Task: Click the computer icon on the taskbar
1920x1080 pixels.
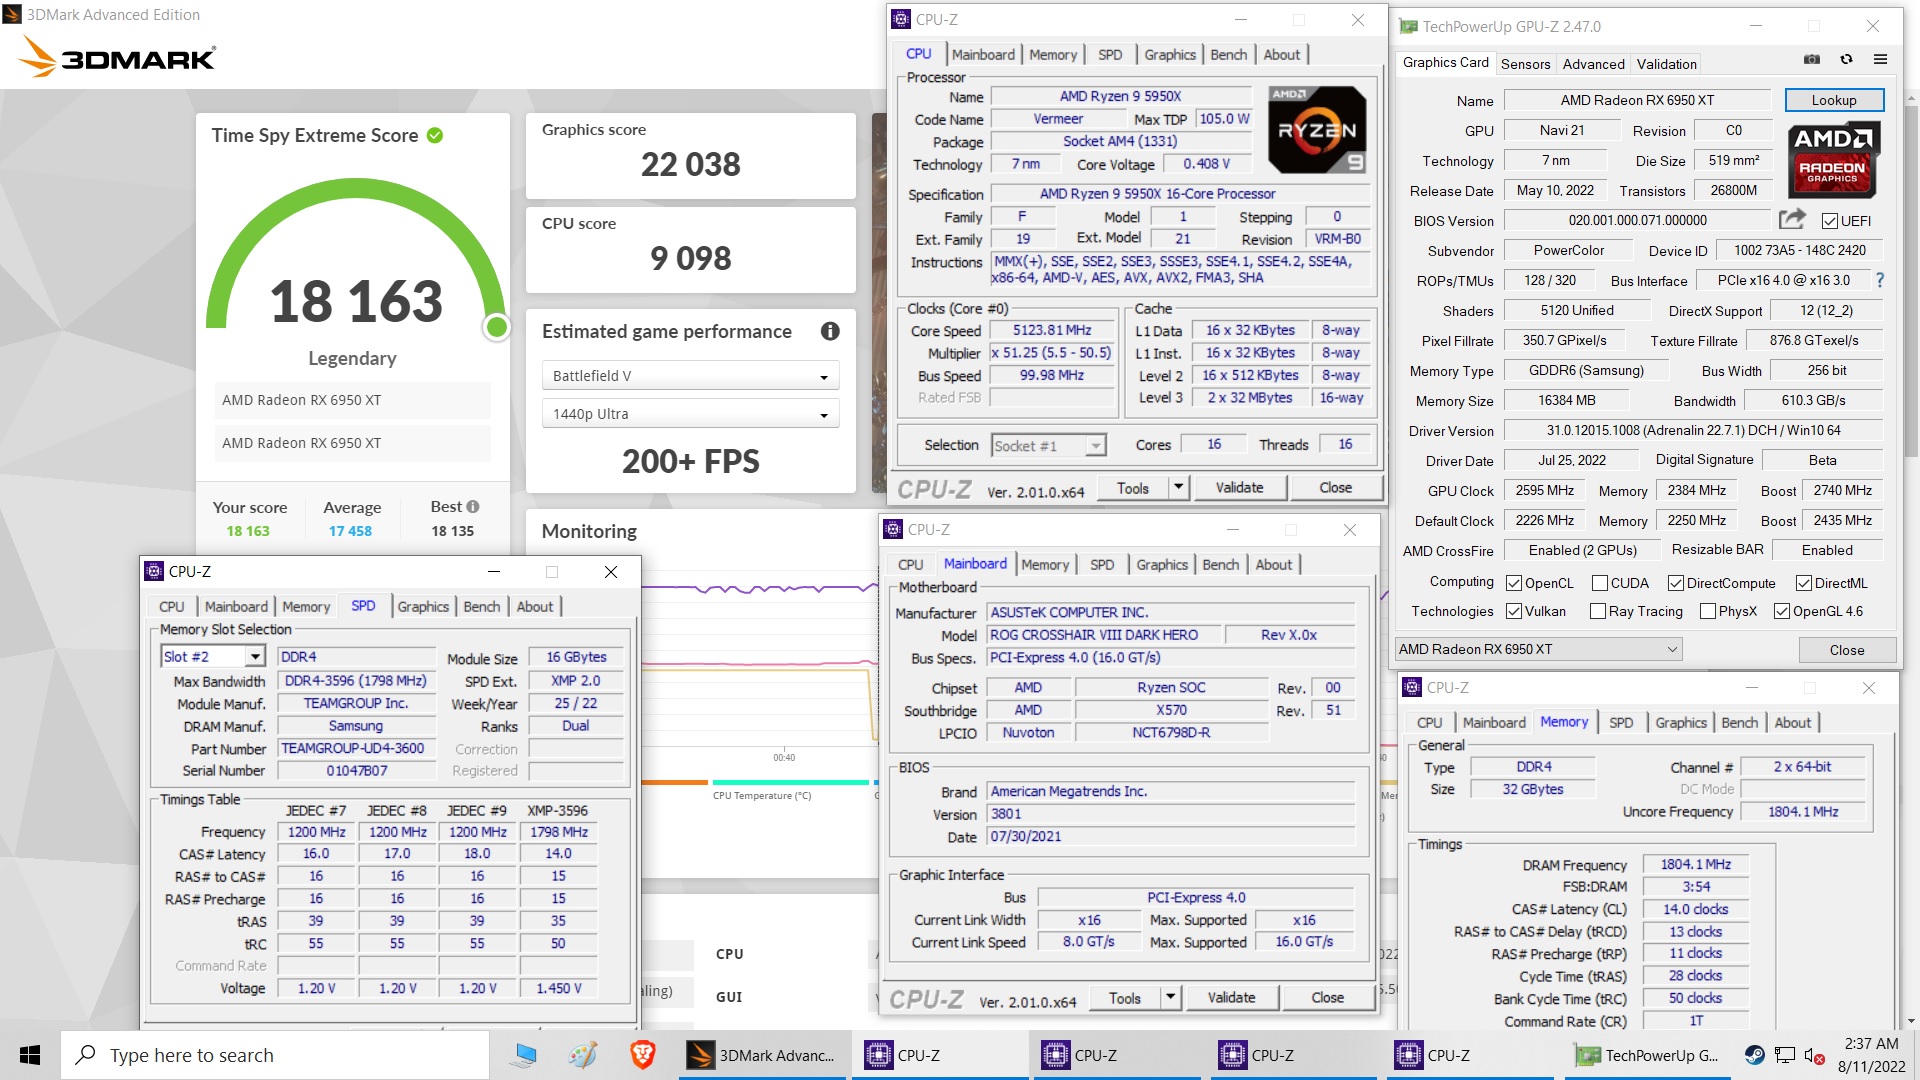Action: 524,1055
